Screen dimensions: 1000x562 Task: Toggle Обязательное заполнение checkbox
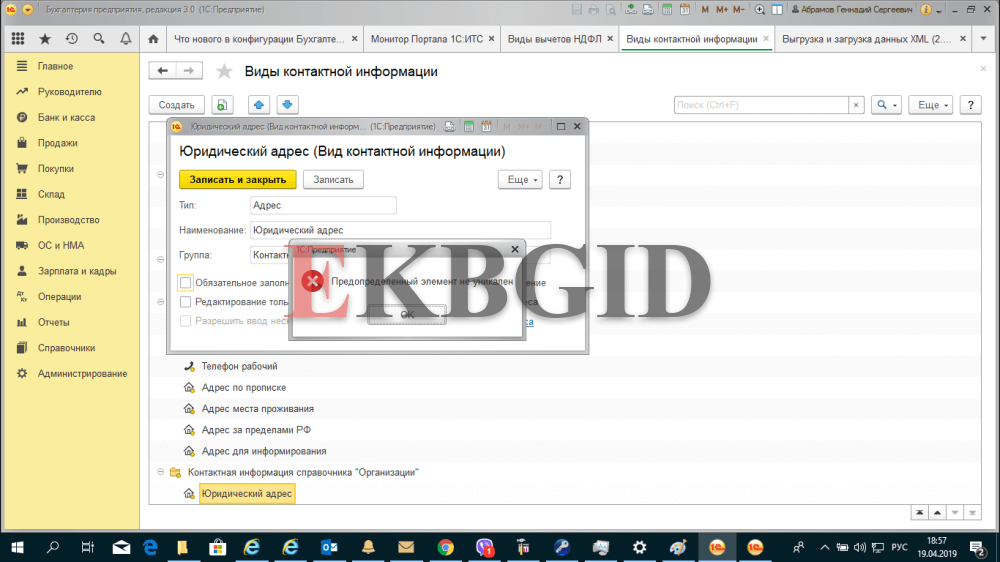pyautogui.click(x=185, y=283)
